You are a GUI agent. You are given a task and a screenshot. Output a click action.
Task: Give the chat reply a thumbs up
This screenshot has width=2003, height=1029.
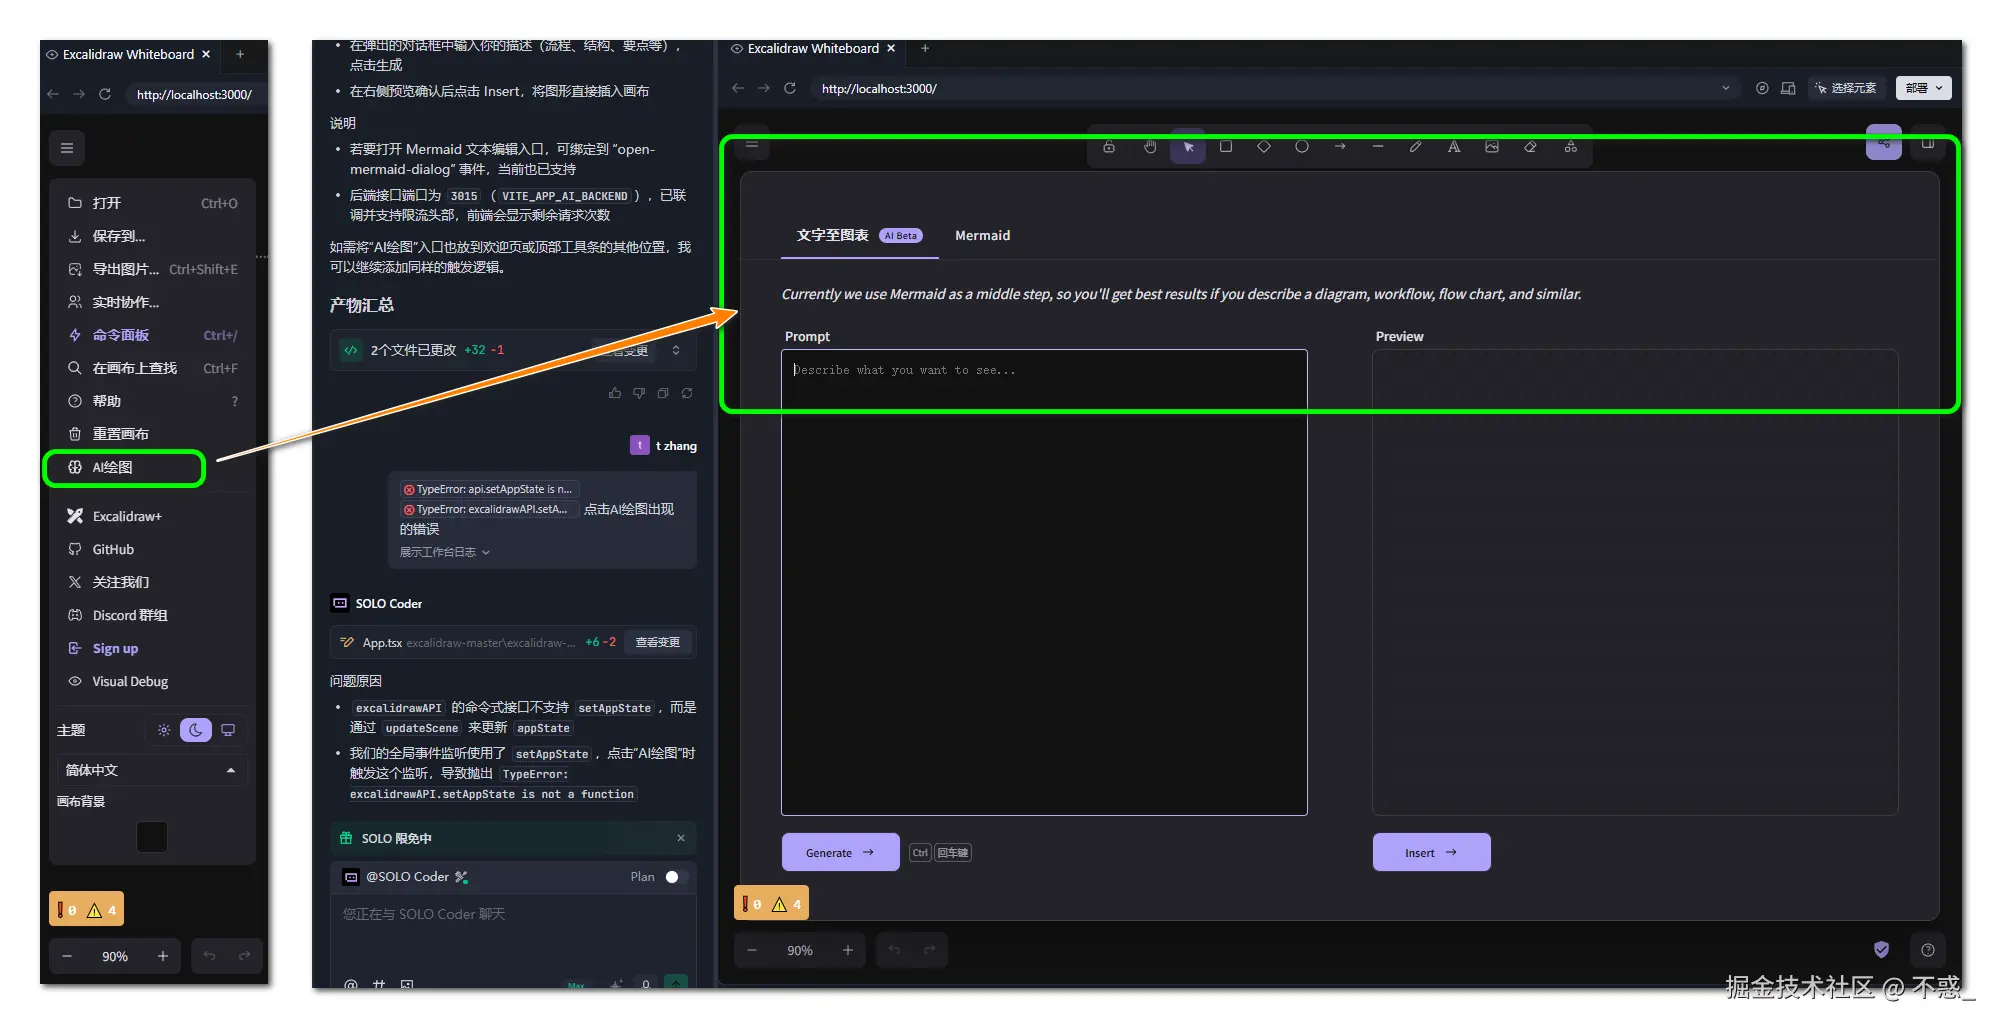(615, 393)
